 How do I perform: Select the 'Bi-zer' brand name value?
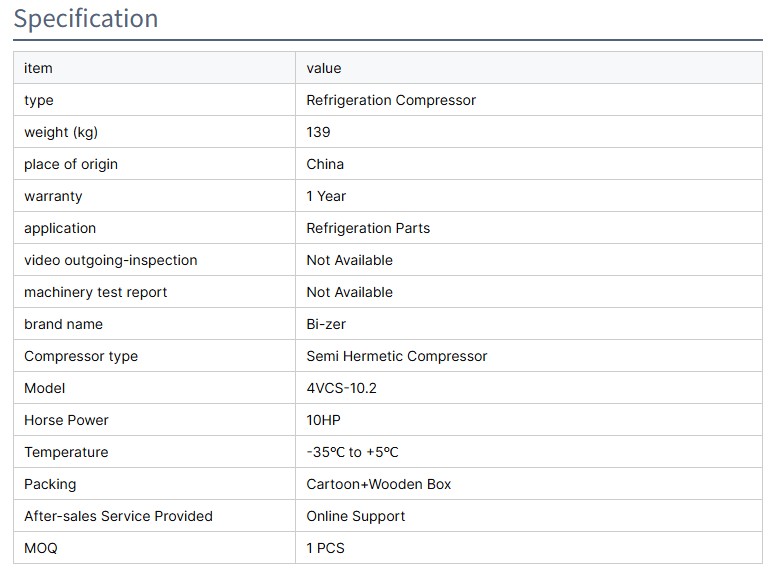pyautogui.click(x=328, y=324)
